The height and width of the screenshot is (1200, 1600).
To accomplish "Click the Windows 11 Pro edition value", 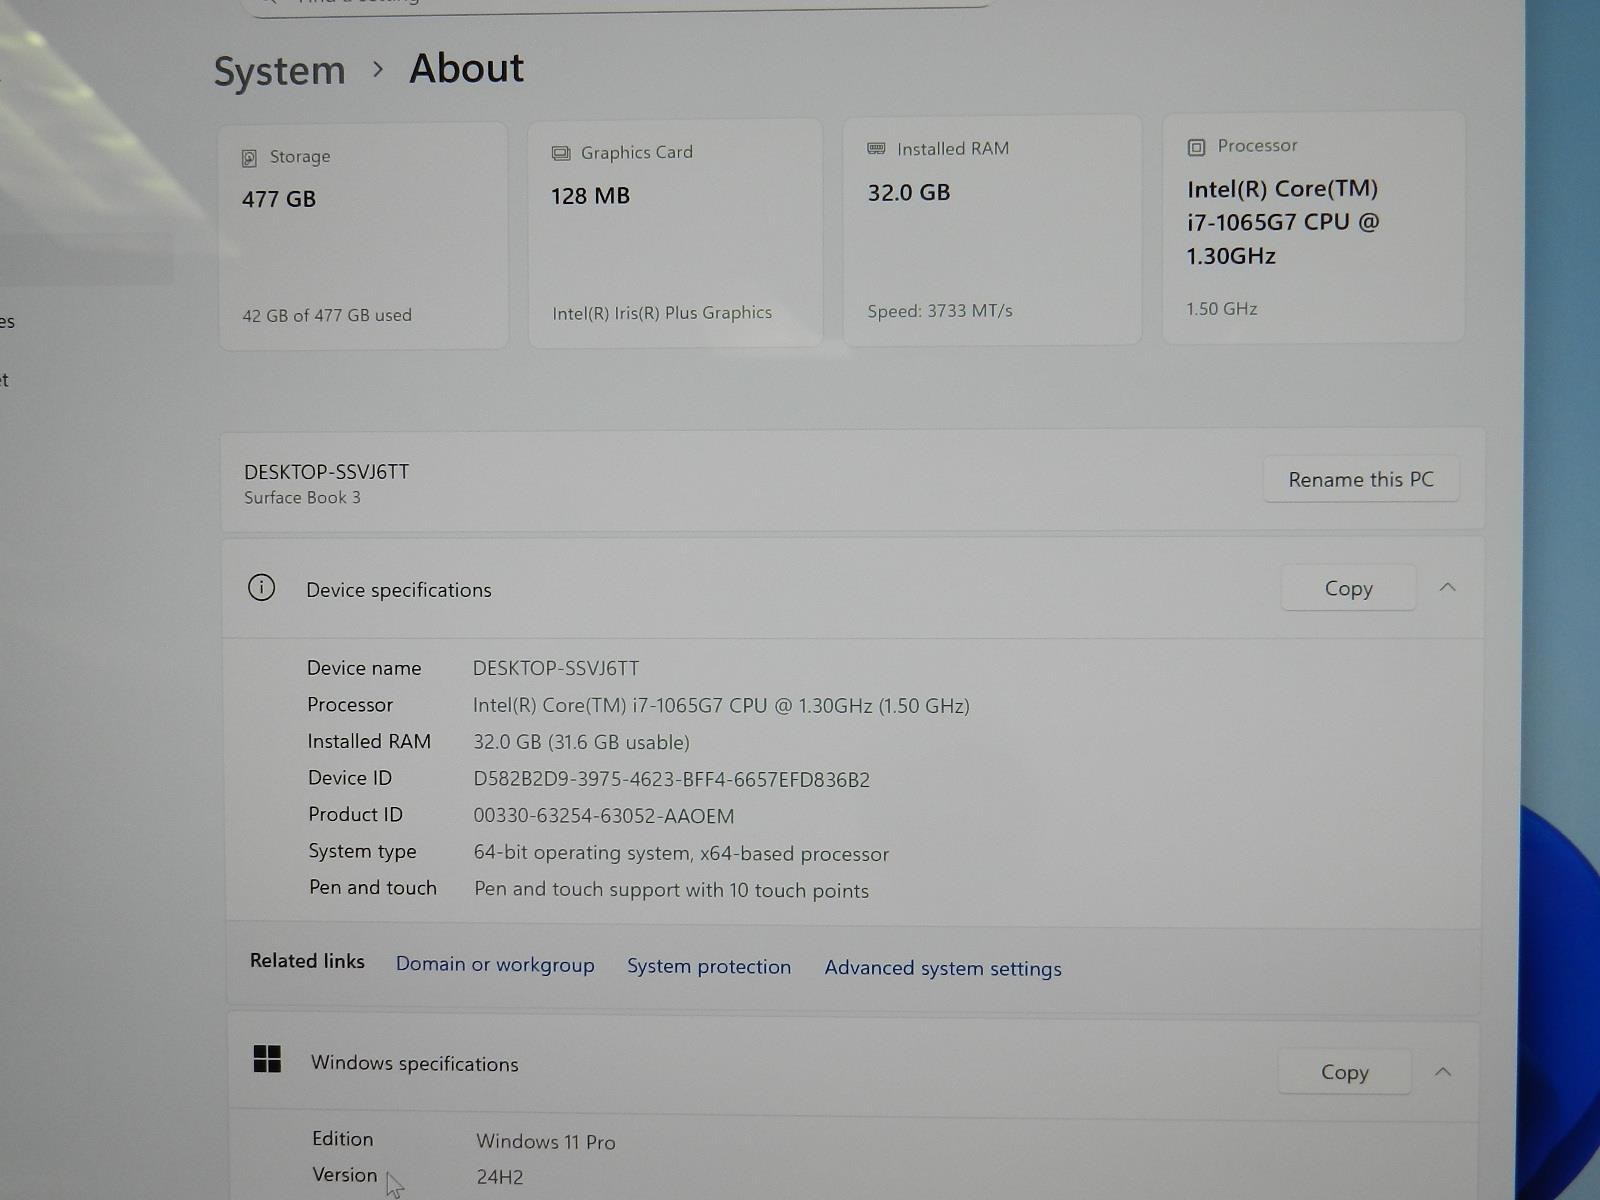I will (546, 1142).
